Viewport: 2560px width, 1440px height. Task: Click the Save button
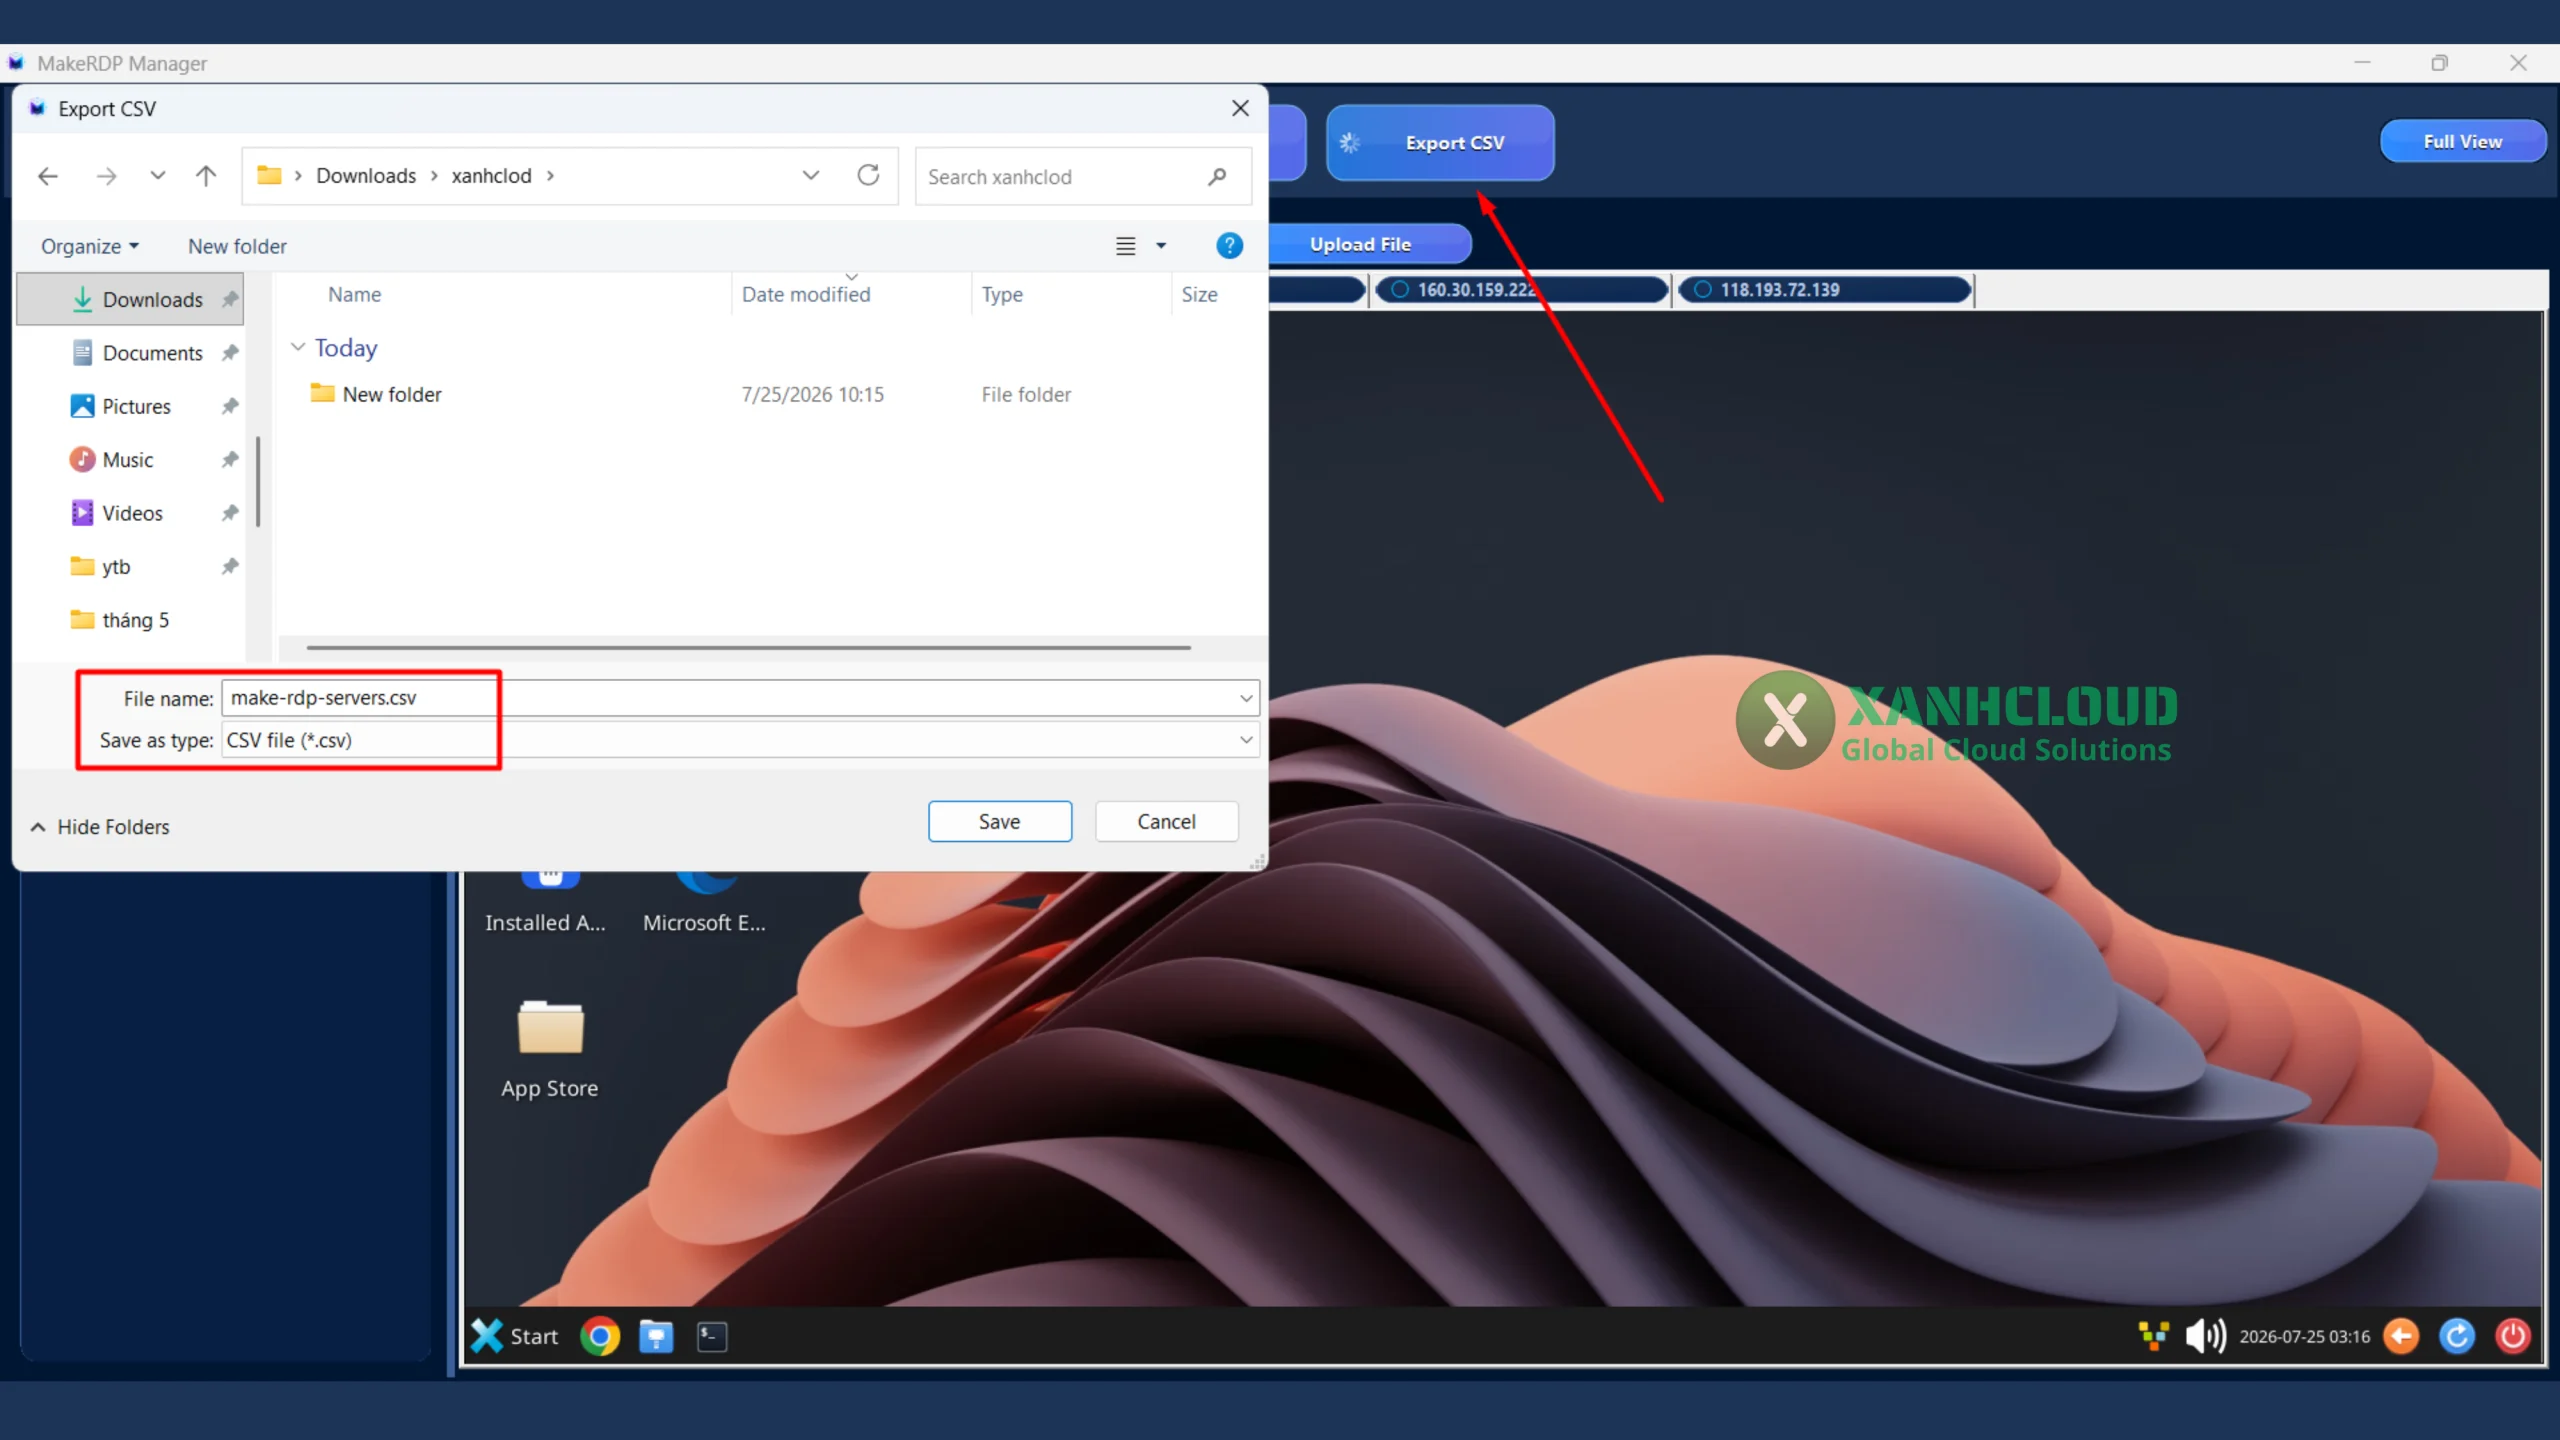pyautogui.click(x=1000, y=821)
